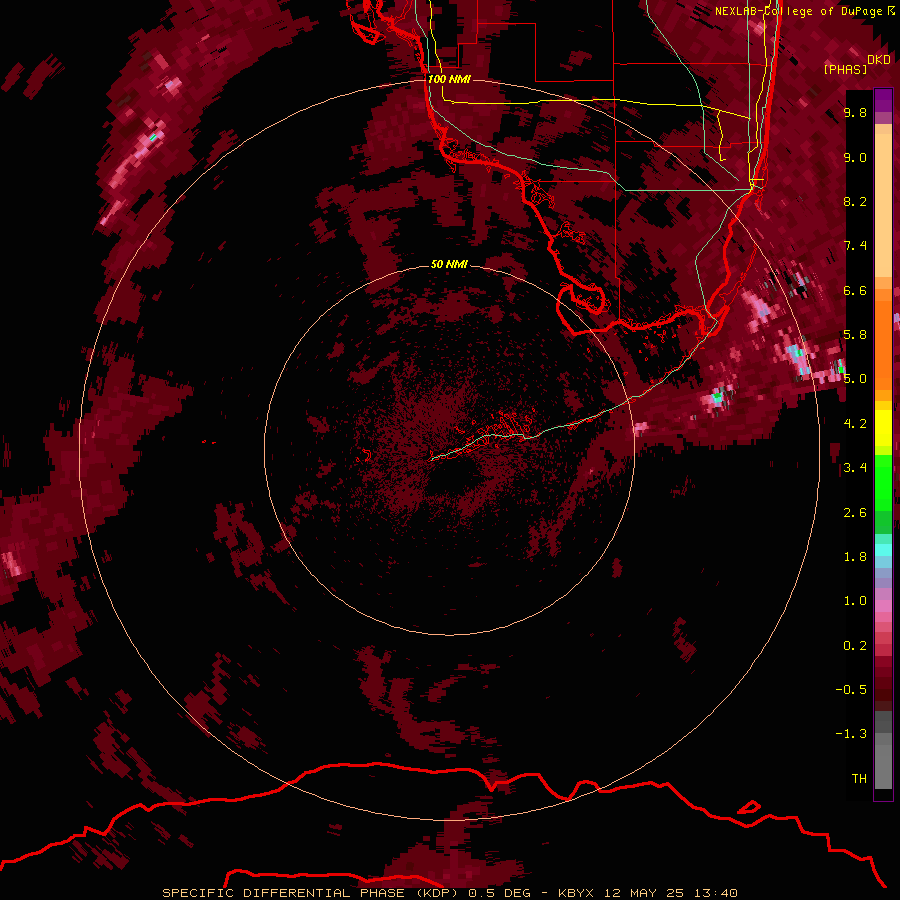
Task: Click the yellow segment of the color bar
Action: 883,428
